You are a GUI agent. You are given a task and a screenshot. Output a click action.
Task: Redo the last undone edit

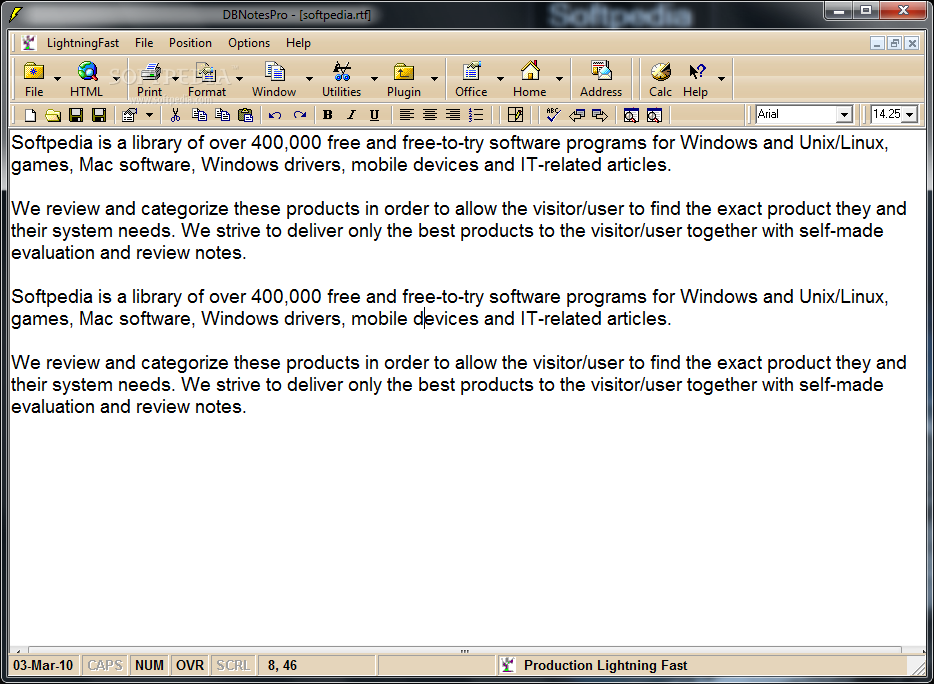coord(300,115)
